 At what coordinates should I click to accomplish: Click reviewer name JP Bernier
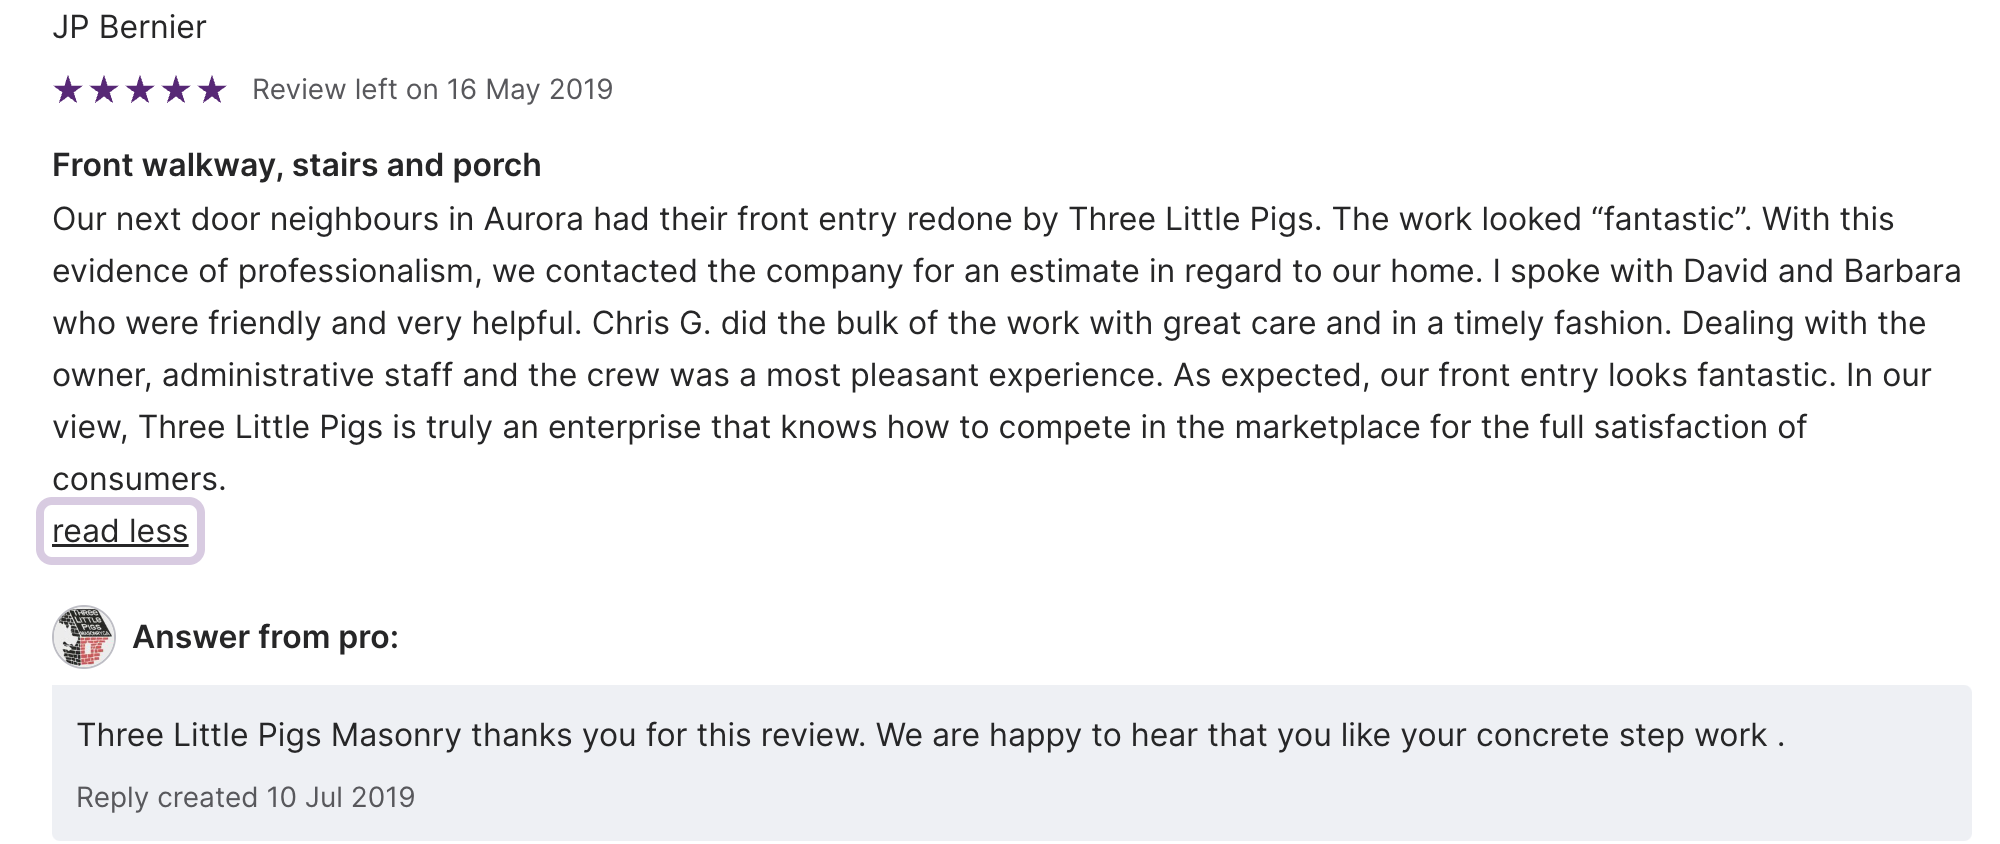pos(129,27)
